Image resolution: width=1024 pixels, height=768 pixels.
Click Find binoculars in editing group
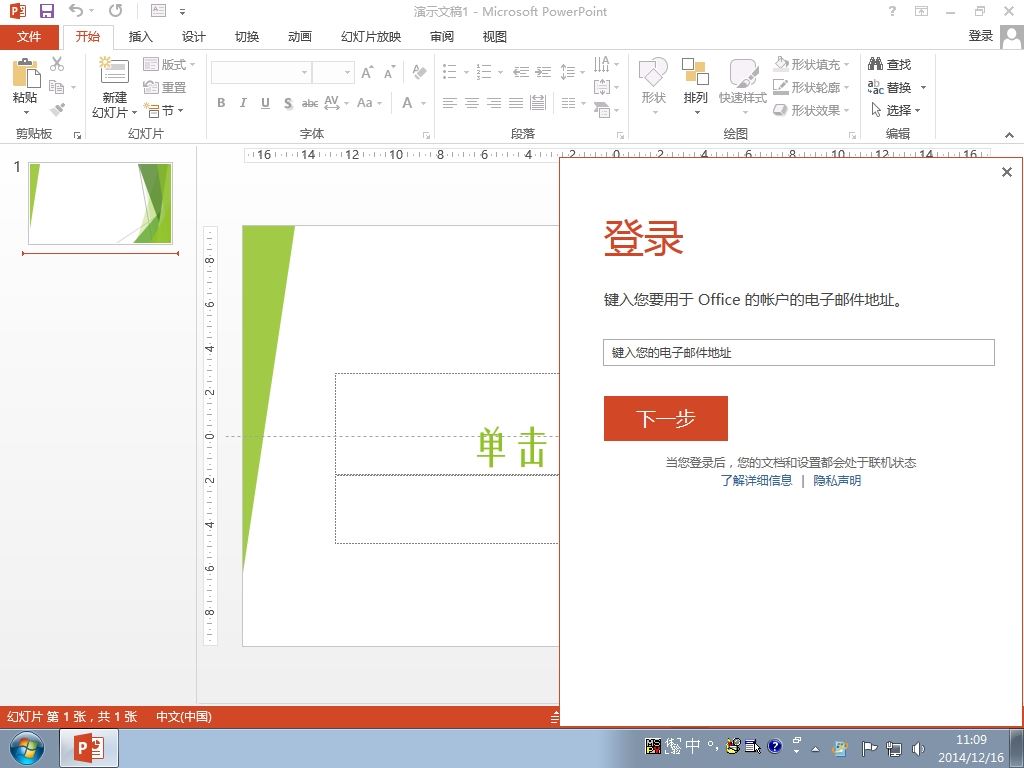tap(889, 64)
